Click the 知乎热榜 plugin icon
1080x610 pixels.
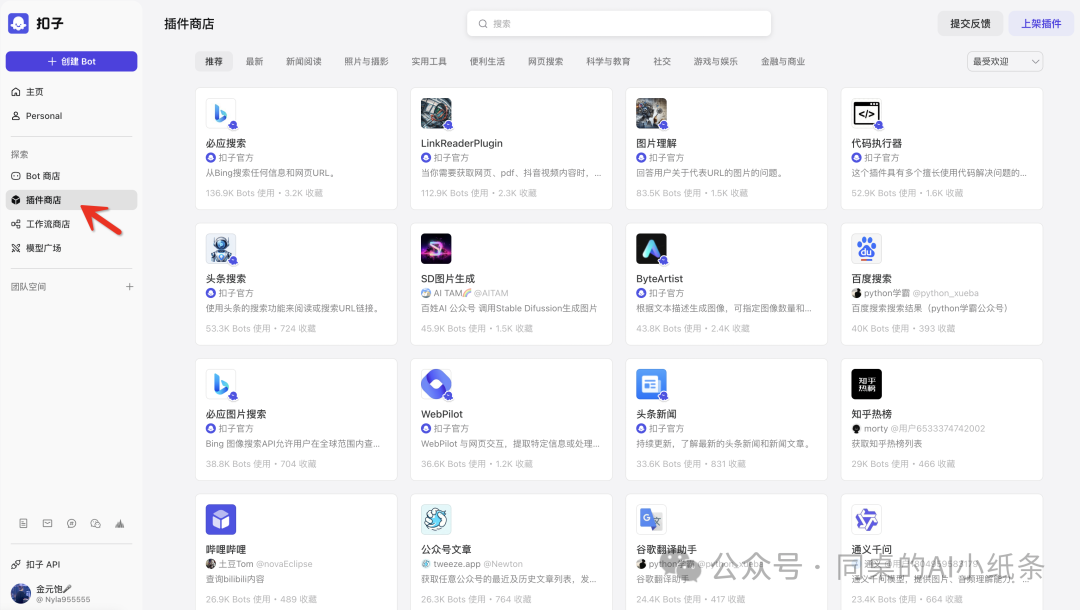pyautogui.click(x=866, y=383)
